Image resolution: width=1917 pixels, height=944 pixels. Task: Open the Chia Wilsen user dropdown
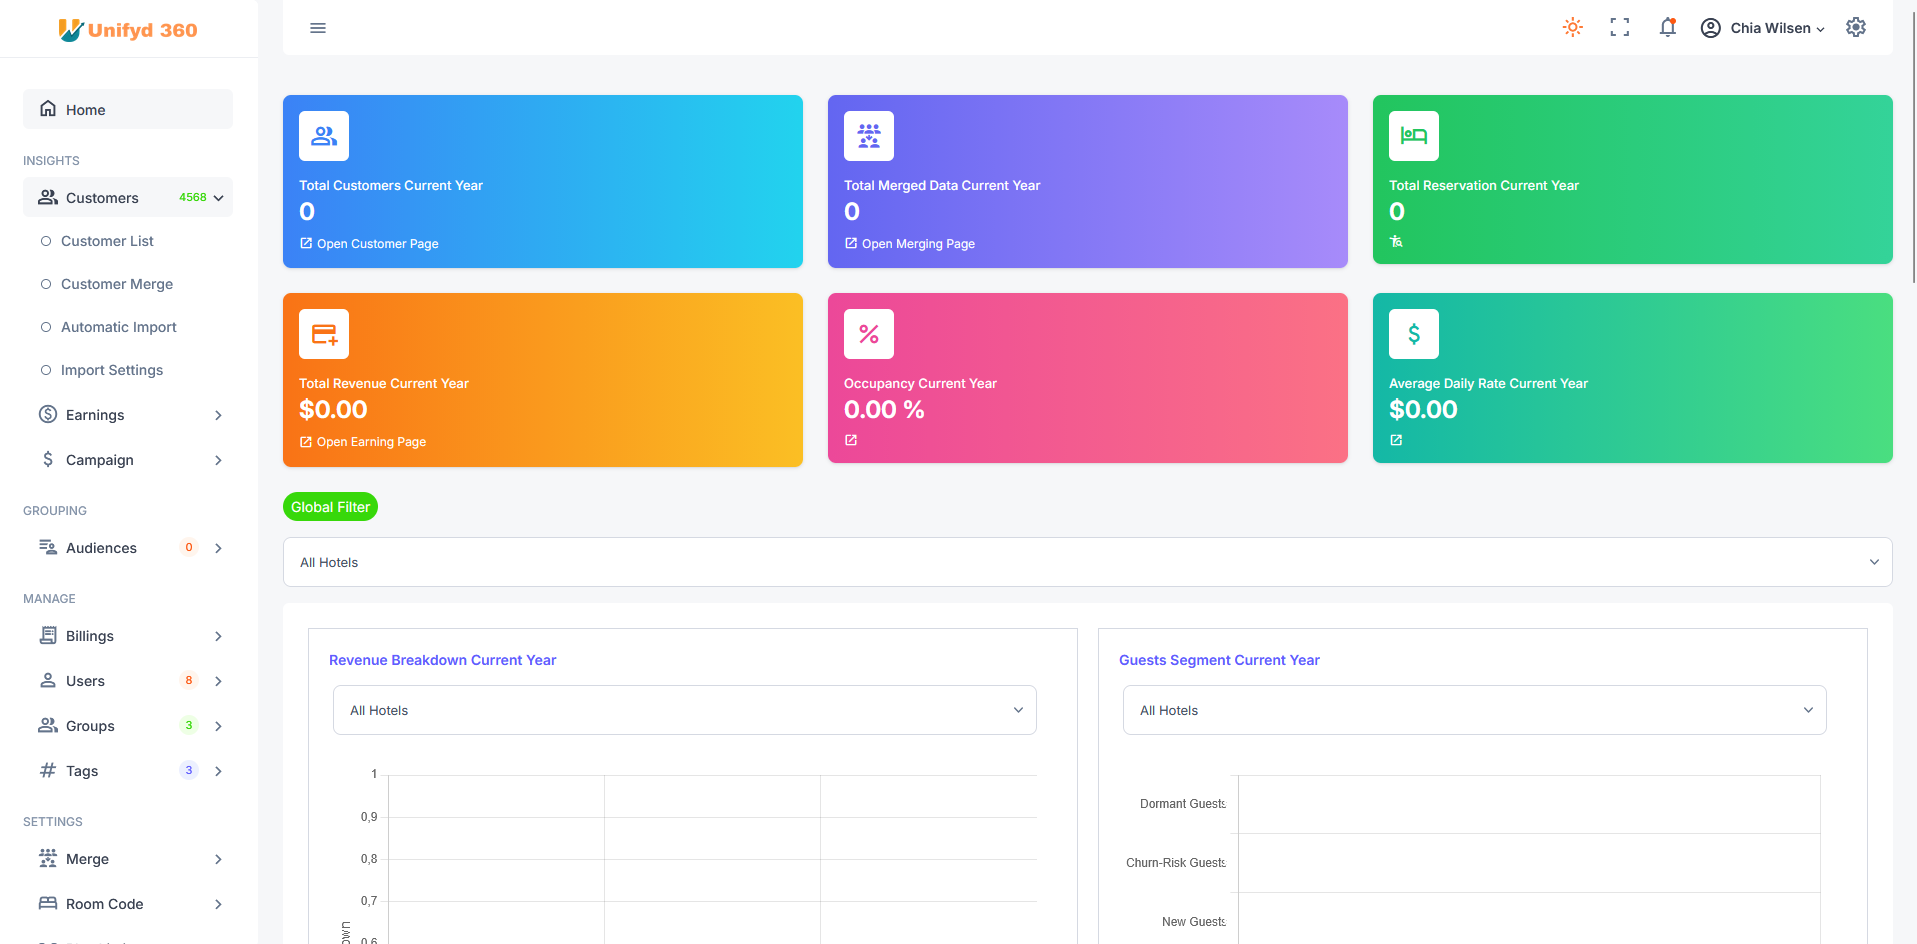point(1763,28)
